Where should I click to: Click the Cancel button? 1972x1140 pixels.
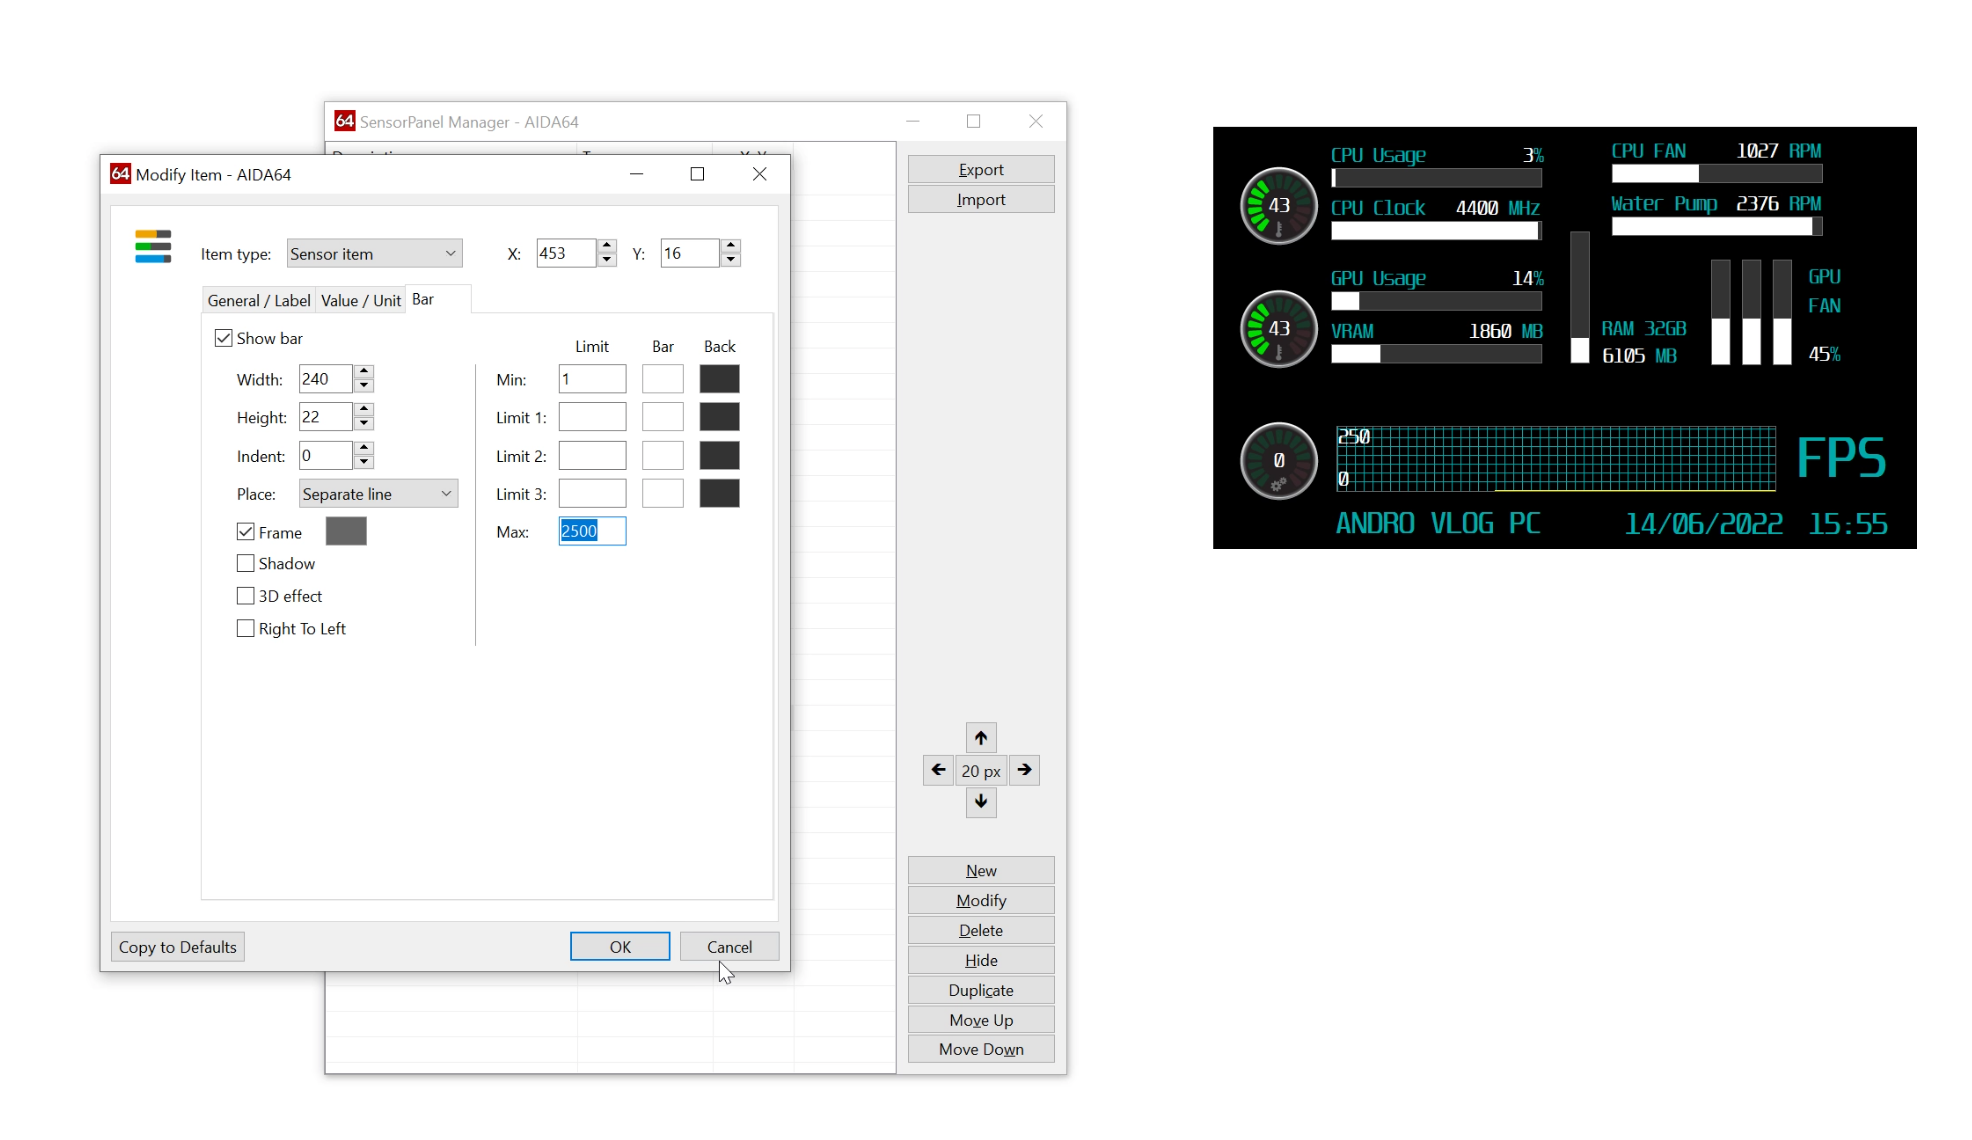coord(729,947)
